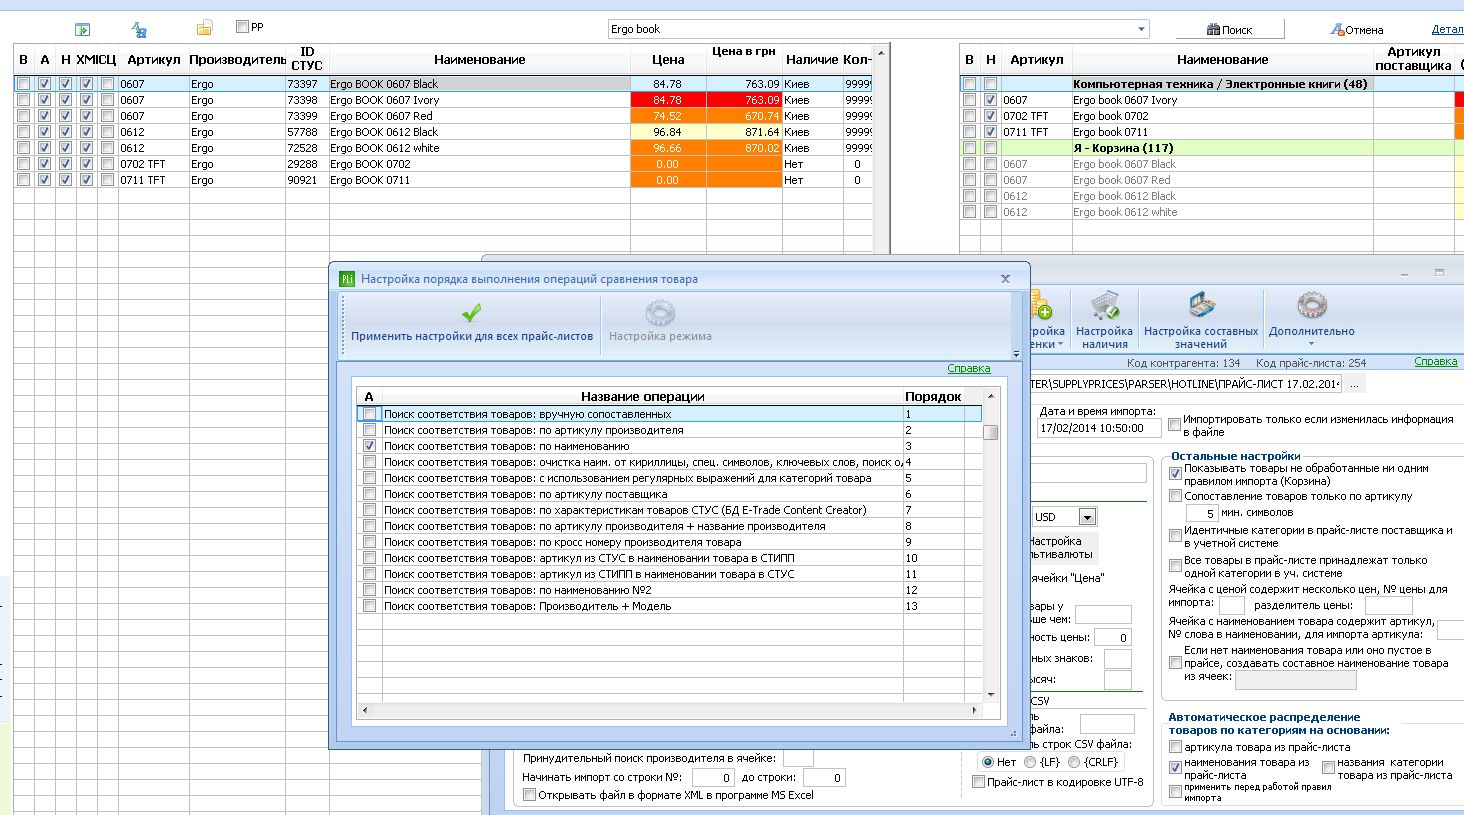Image resolution: width=1464 pixels, height=815 pixels.
Task: Click the 'Начинать импорт со строки' number field
Action: (x=713, y=777)
